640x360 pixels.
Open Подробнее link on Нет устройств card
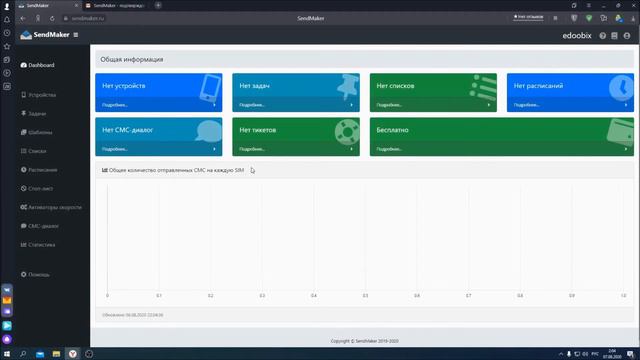[115, 105]
